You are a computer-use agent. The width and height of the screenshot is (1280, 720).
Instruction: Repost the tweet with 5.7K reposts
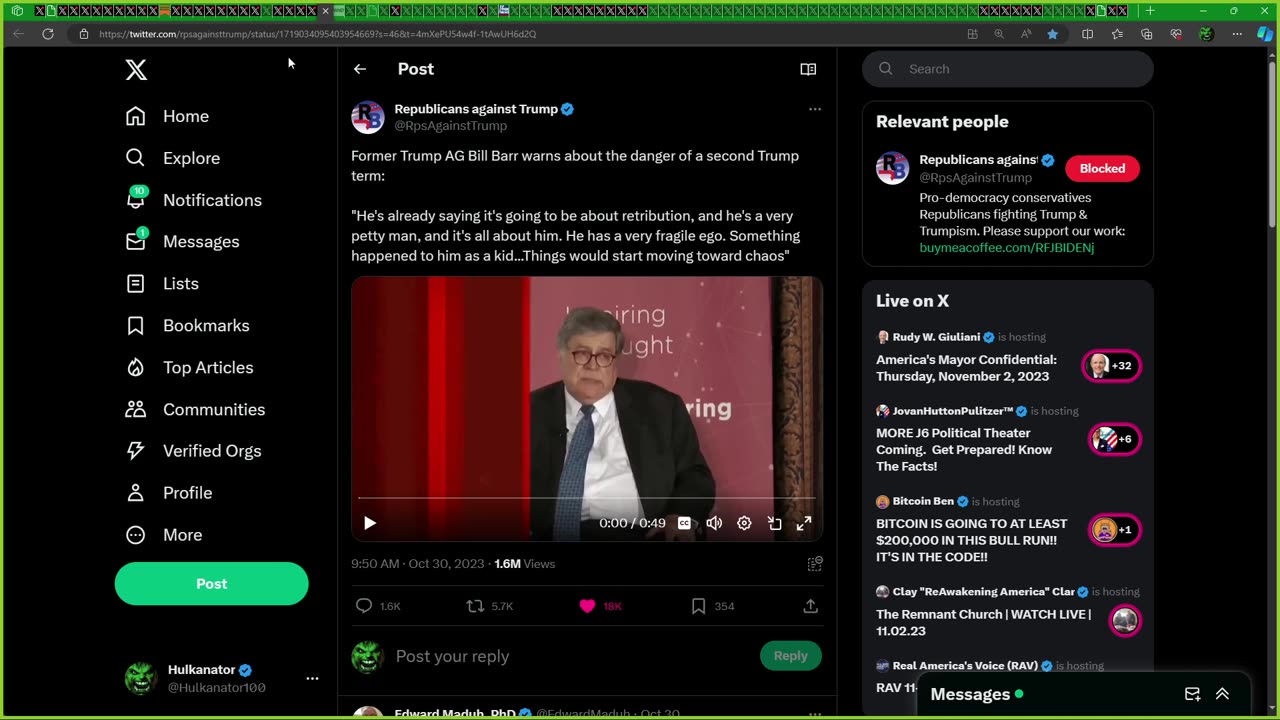click(x=476, y=606)
